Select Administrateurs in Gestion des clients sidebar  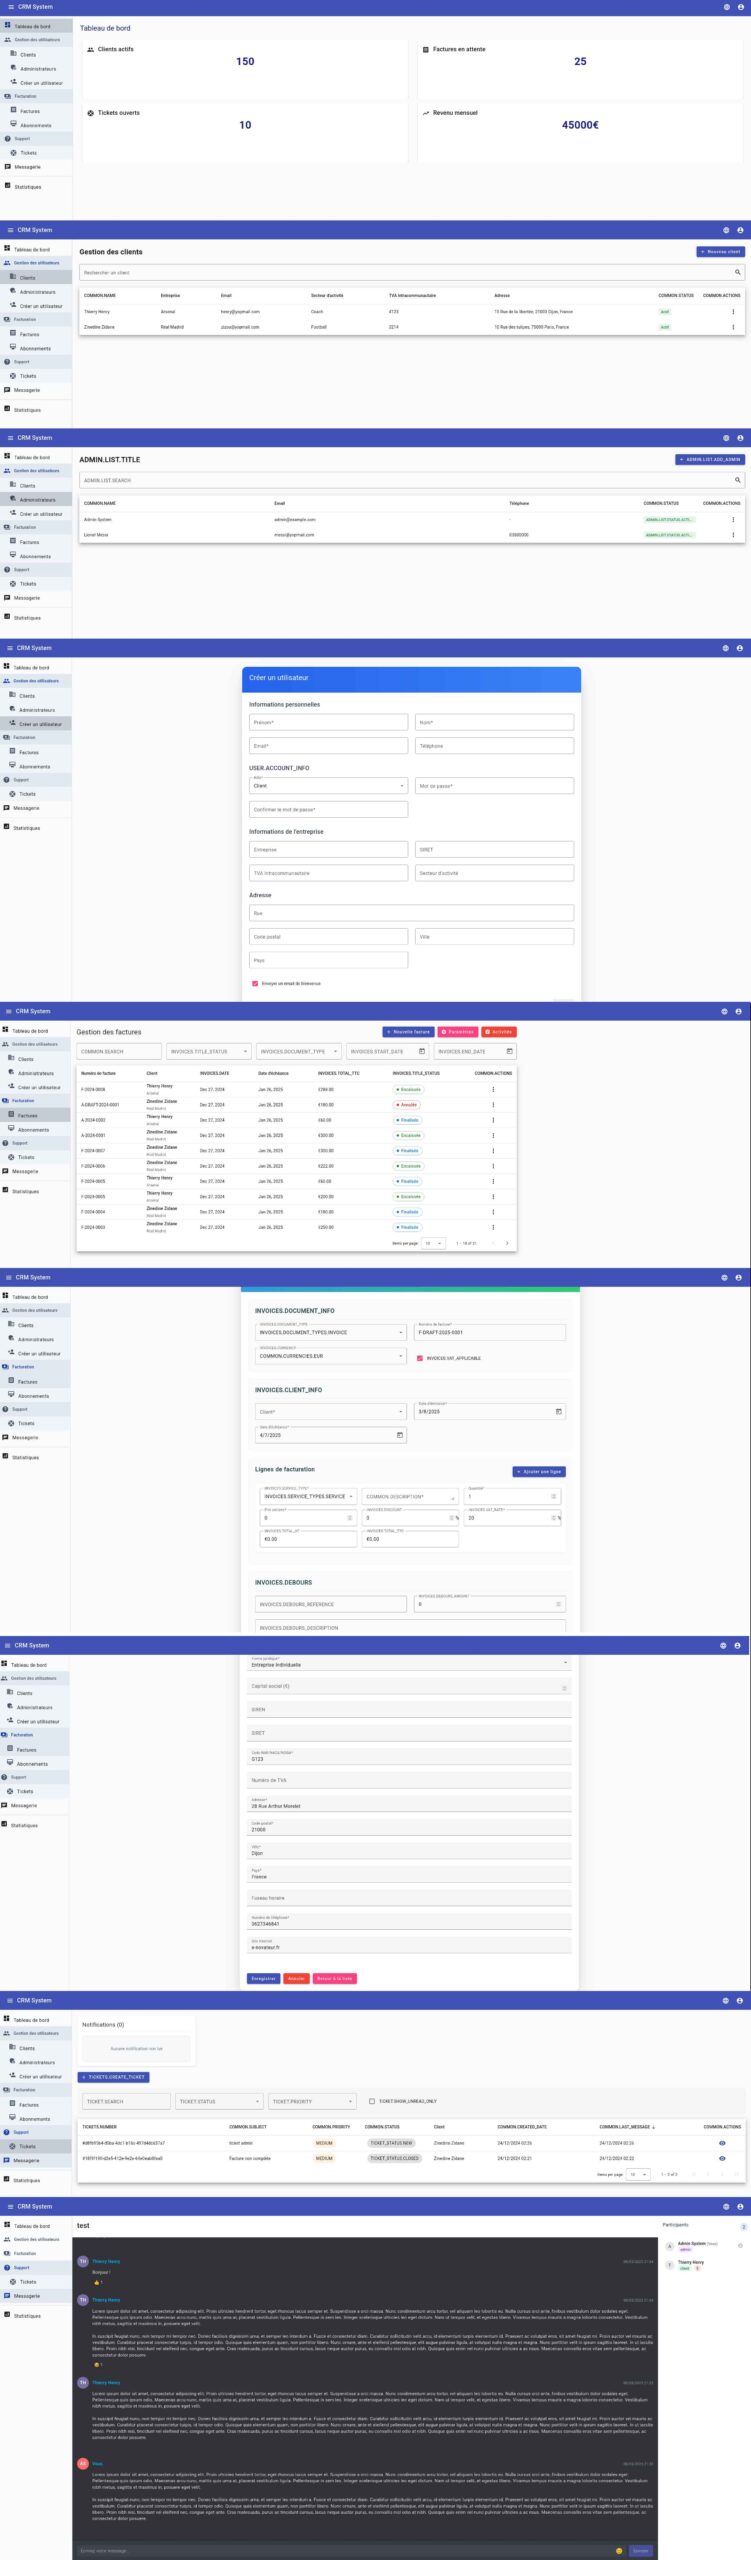[x=37, y=292]
